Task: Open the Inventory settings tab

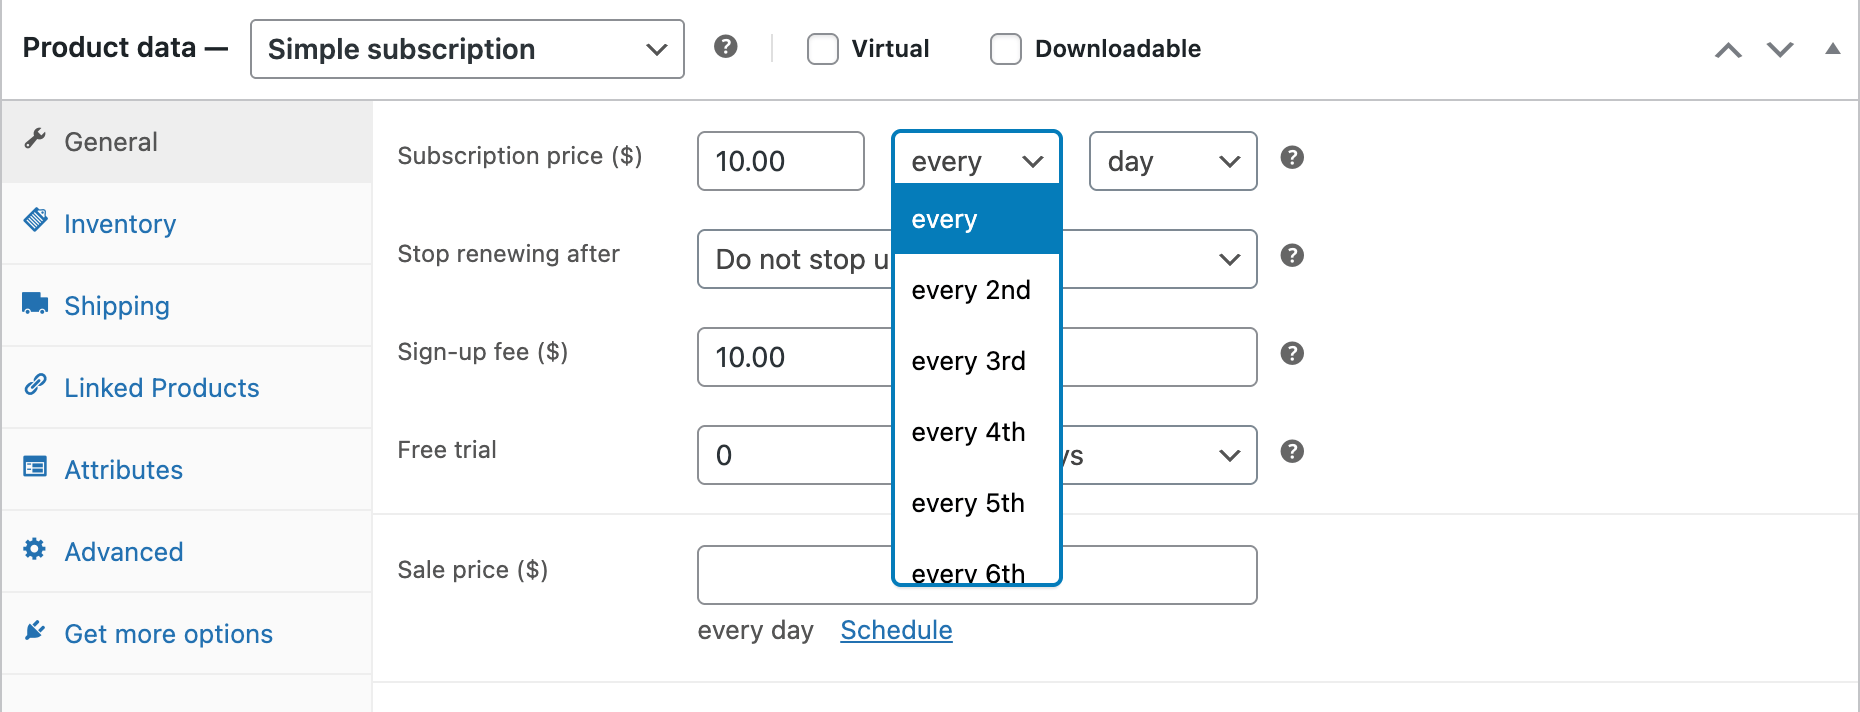Action: [x=187, y=224]
